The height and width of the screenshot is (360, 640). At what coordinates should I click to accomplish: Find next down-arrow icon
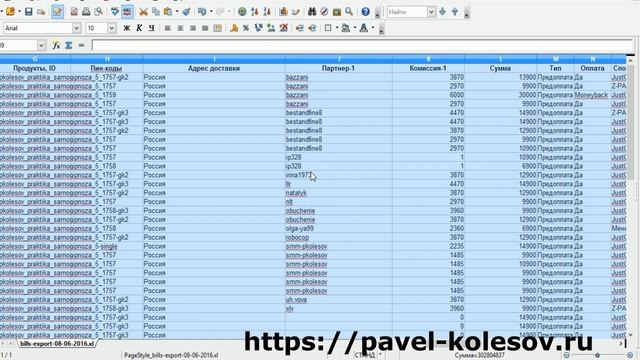pos(442,12)
